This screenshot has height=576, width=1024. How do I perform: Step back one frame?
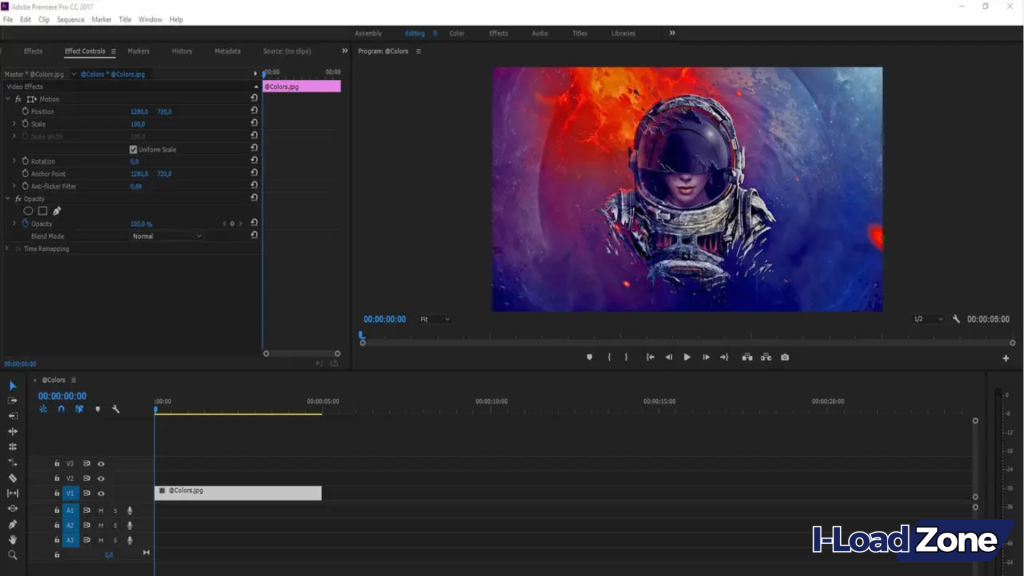669,357
